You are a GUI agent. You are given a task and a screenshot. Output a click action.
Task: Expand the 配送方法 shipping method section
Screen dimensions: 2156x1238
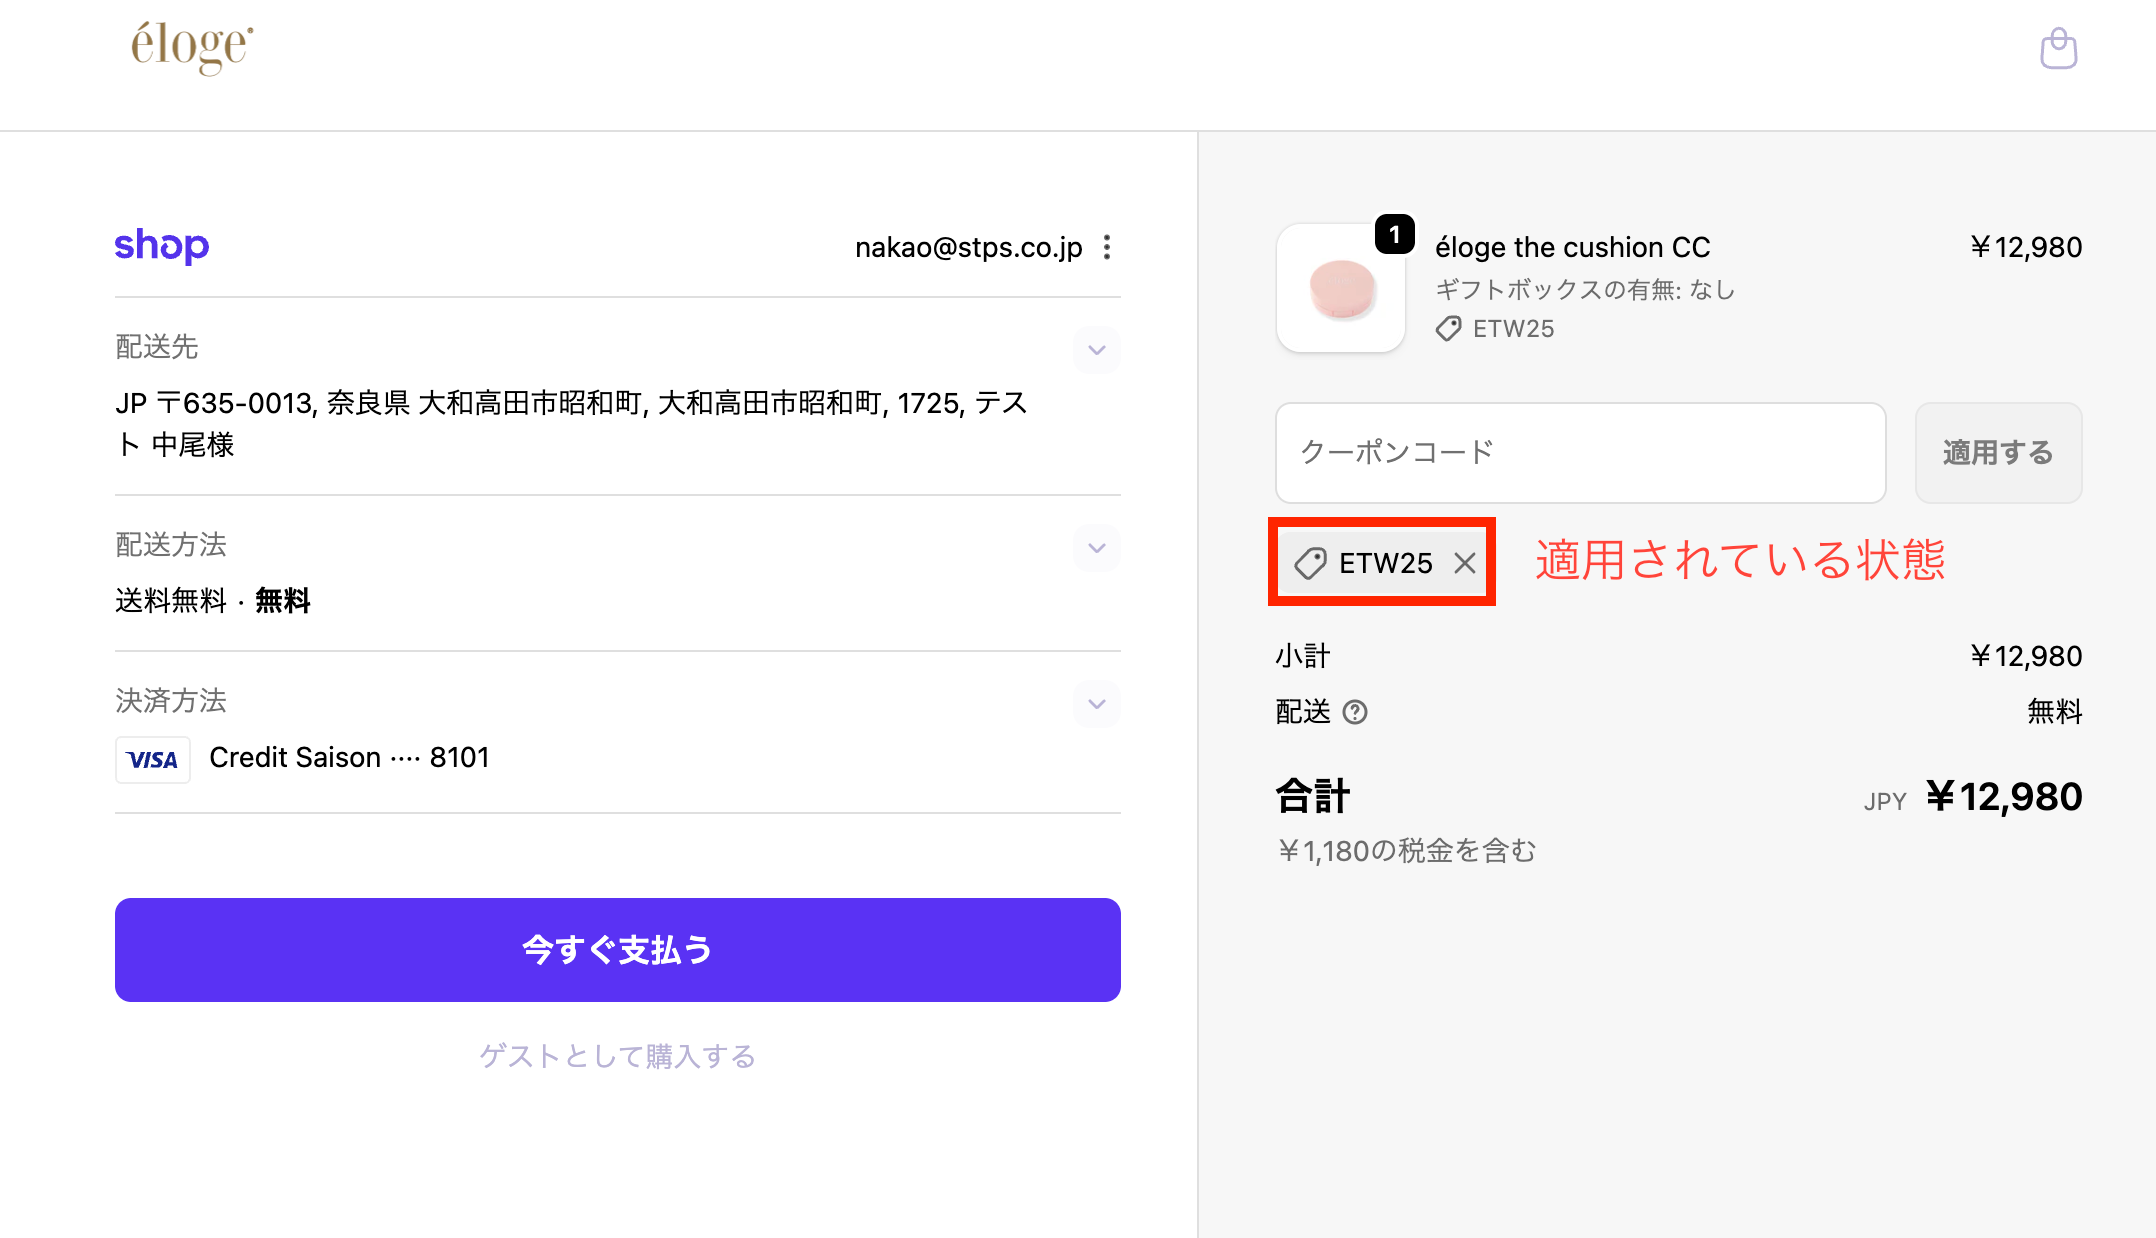1097,548
